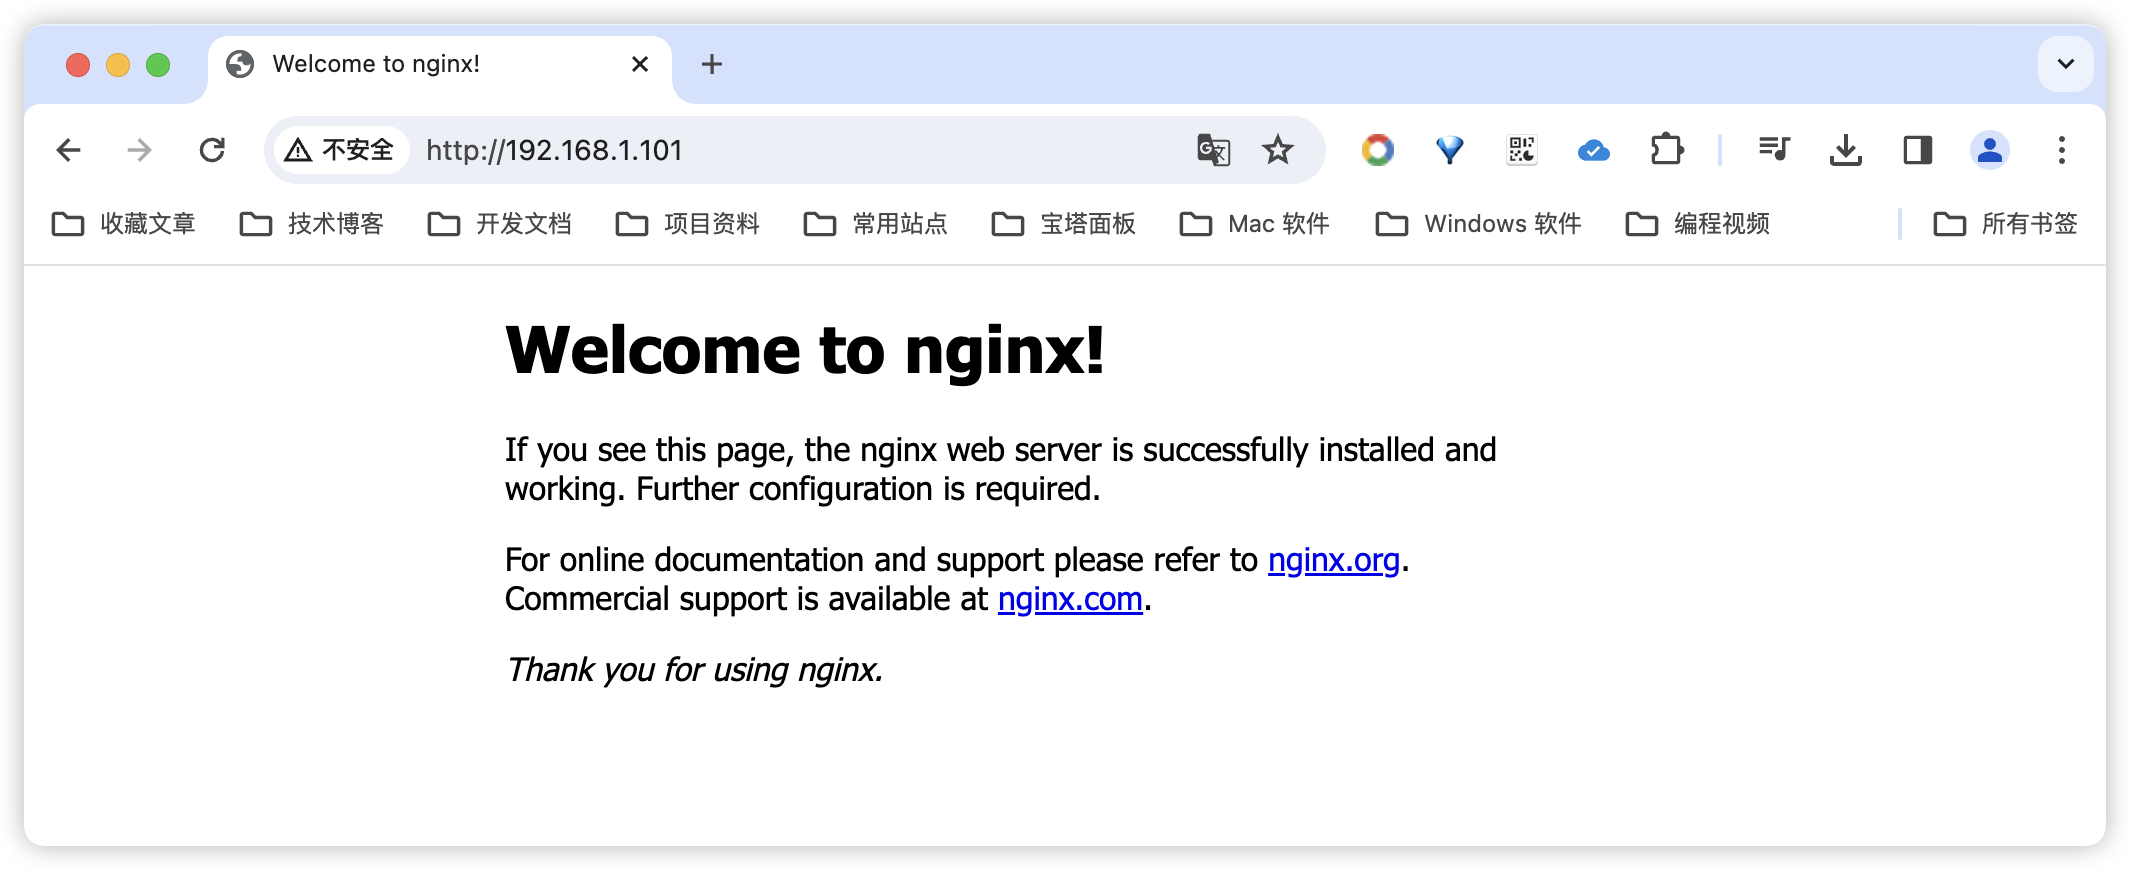Open the media controls playlist icon

pos(1774,150)
